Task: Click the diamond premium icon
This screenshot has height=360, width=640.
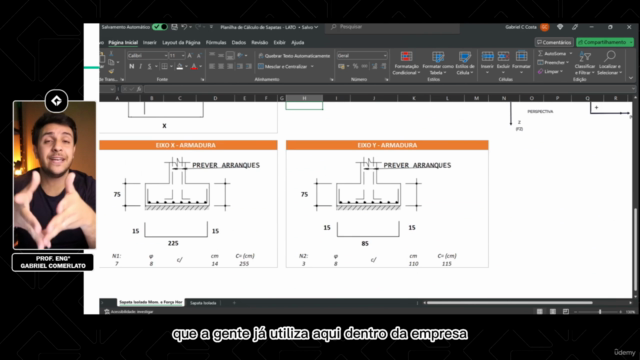Action: [560, 27]
